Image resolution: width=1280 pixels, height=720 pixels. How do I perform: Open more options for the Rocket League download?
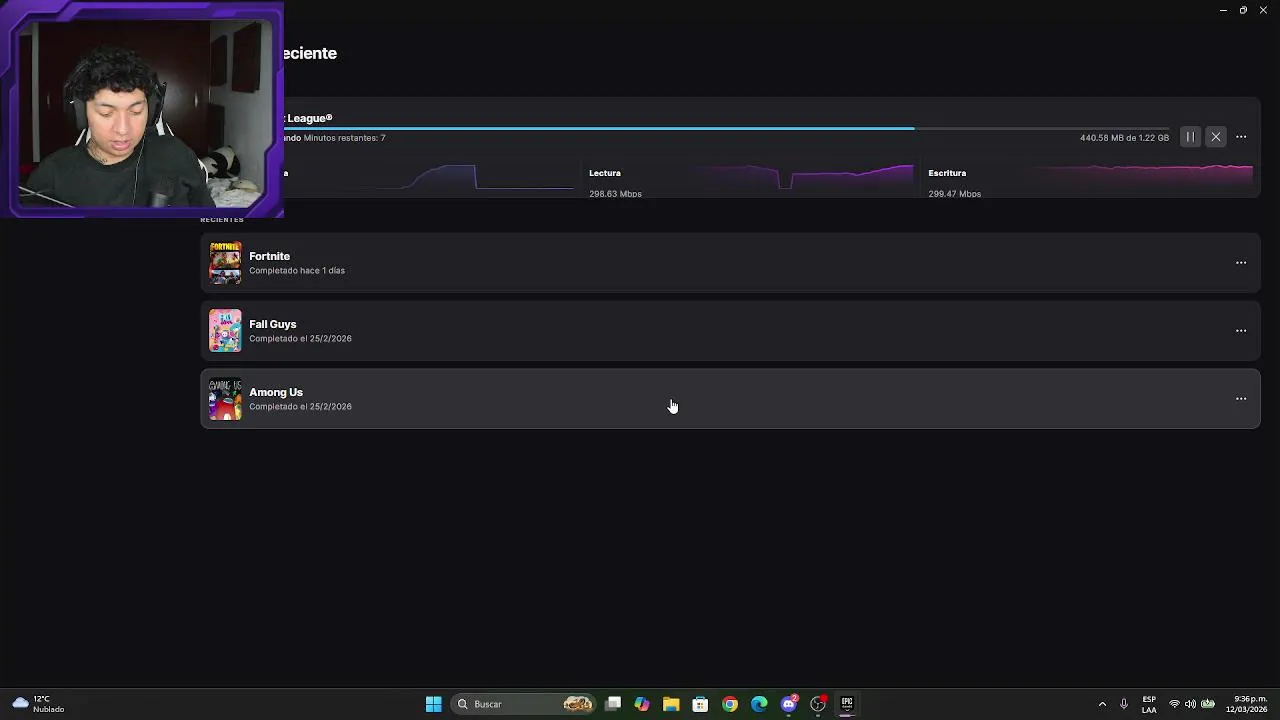tap(1241, 137)
